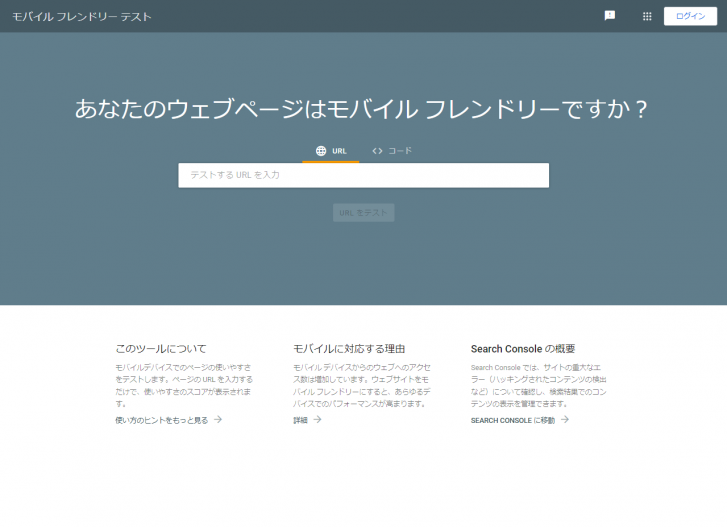
Task: Click the あなたのウェブページはモバイル フレンドリーですか？ headline
Action: pyautogui.click(x=361, y=109)
